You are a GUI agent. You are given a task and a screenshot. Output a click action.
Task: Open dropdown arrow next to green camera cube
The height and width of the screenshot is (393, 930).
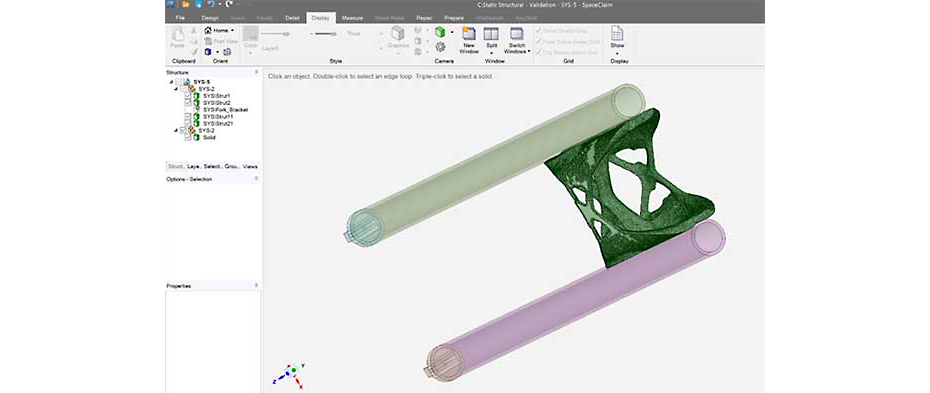(x=451, y=32)
